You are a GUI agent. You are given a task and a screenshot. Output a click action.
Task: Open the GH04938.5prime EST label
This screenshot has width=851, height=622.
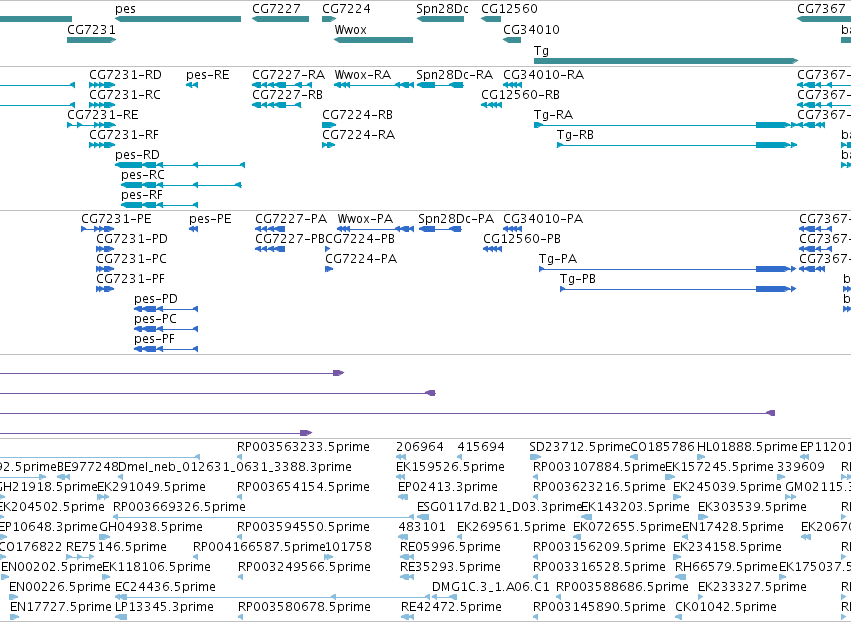pos(151,527)
